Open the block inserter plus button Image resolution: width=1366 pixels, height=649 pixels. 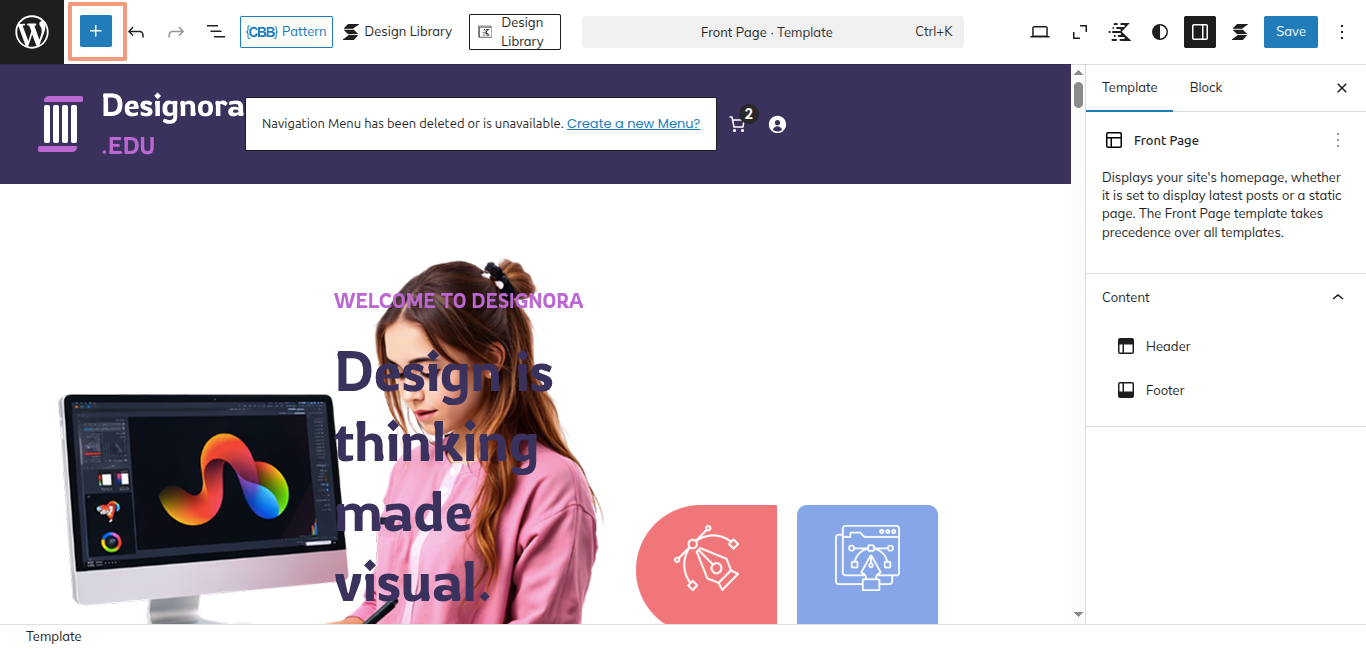pyautogui.click(x=96, y=32)
